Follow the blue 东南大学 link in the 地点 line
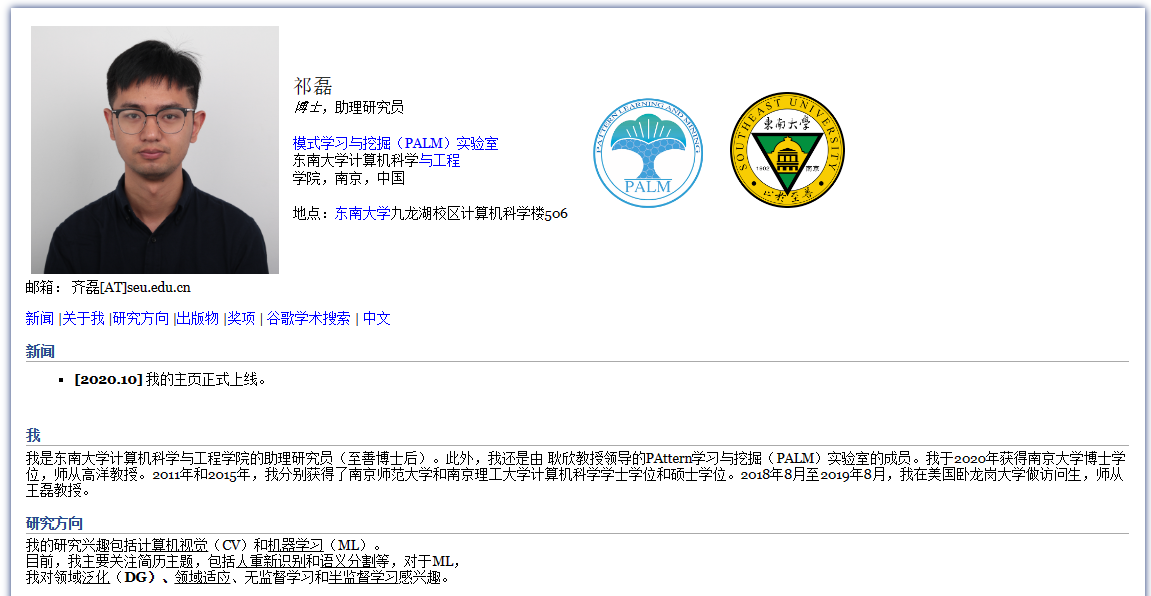Viewport: 1151px width, 596px height. click(x=363, y=214)
